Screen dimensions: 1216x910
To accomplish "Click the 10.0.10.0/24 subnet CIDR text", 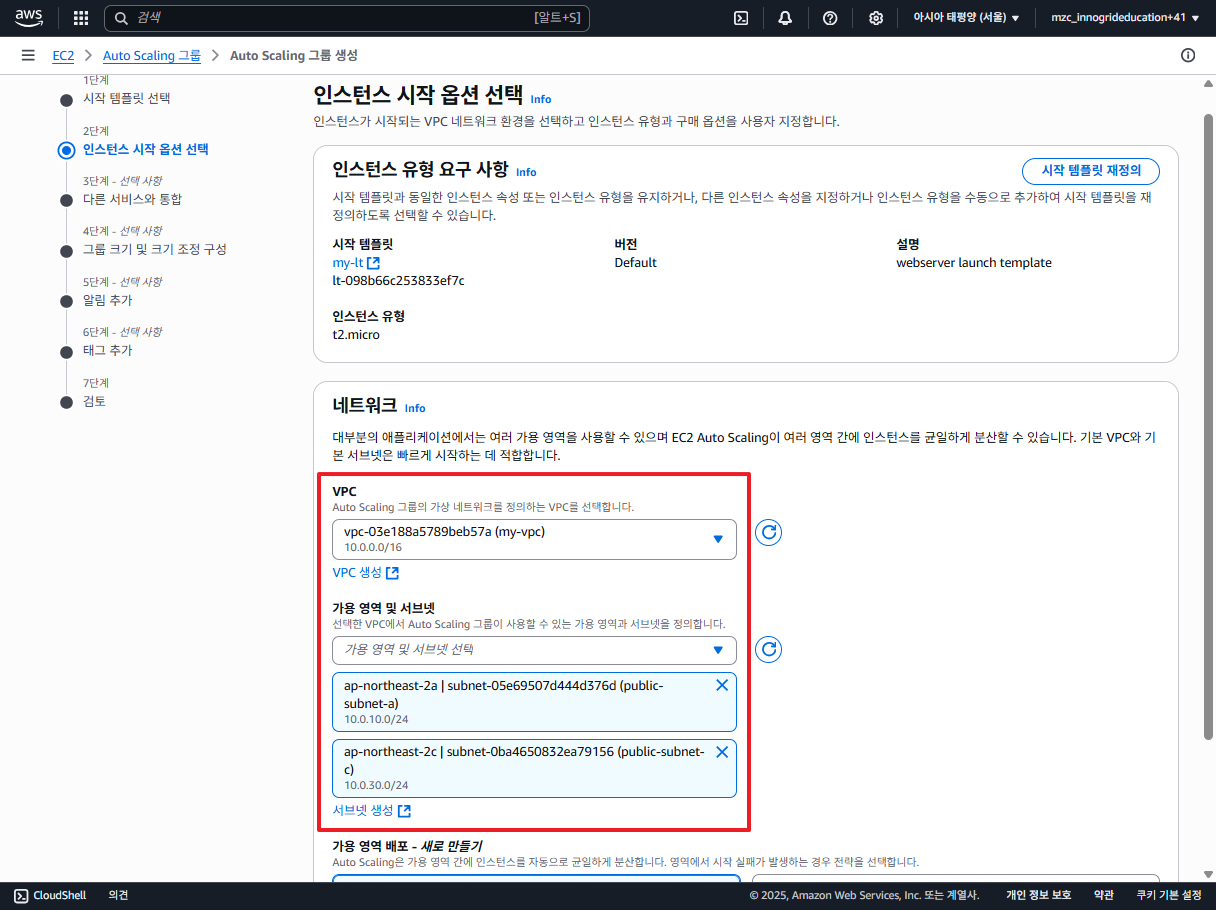I will click(x=376, y=719).
